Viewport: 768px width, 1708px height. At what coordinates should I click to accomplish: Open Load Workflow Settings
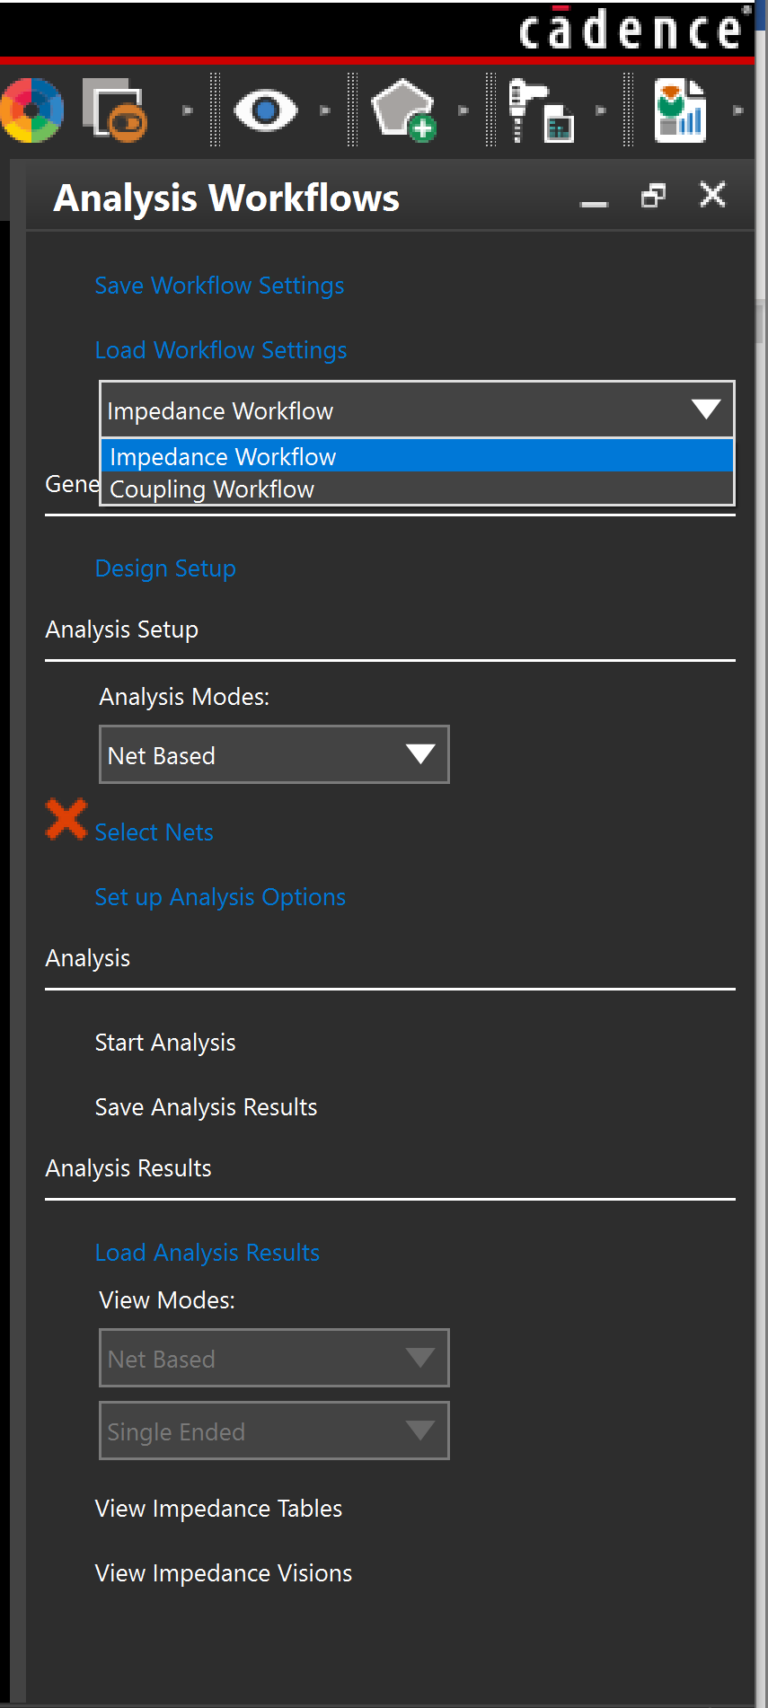point(220,350)
